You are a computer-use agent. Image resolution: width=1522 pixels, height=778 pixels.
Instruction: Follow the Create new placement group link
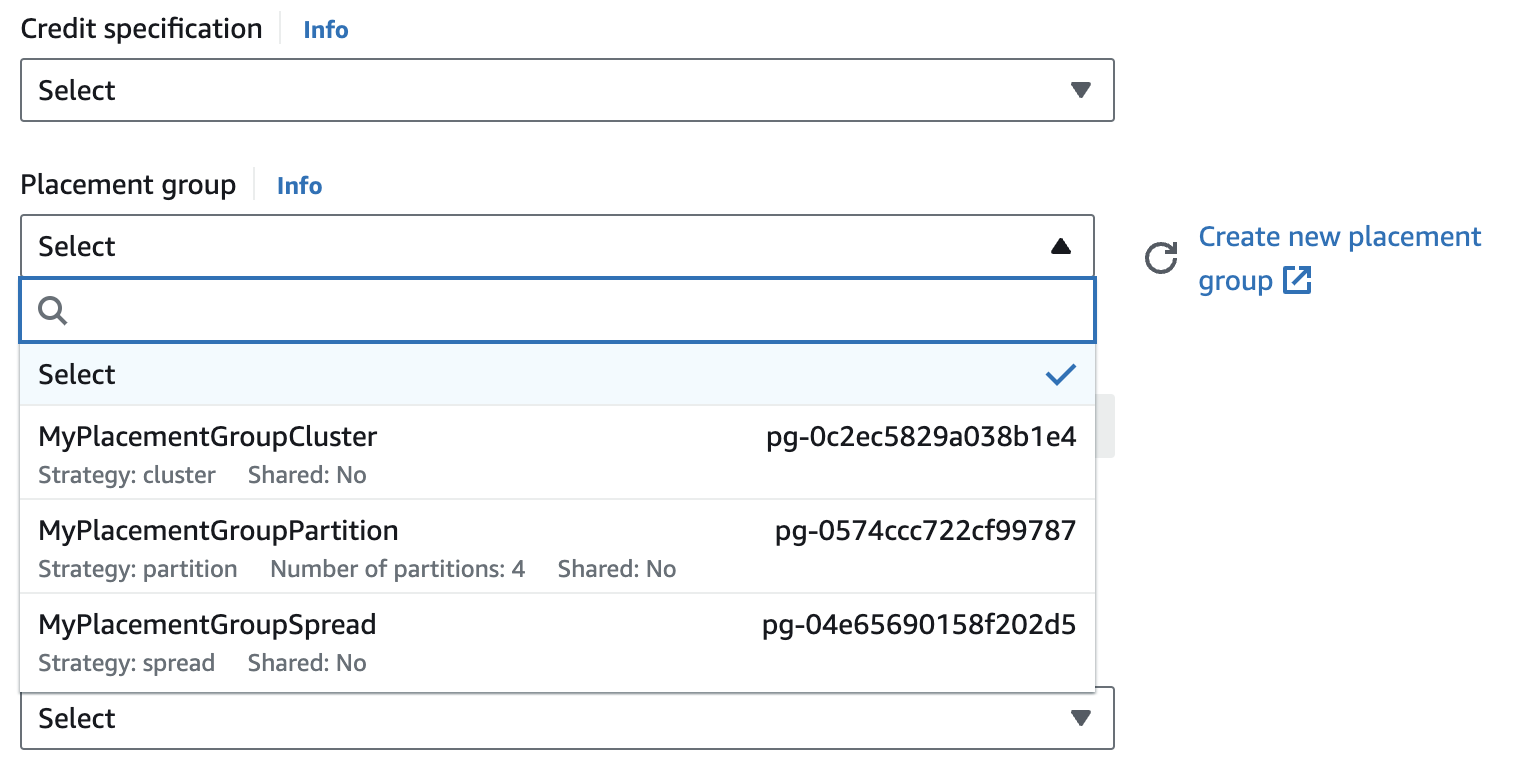(1339, 238)
